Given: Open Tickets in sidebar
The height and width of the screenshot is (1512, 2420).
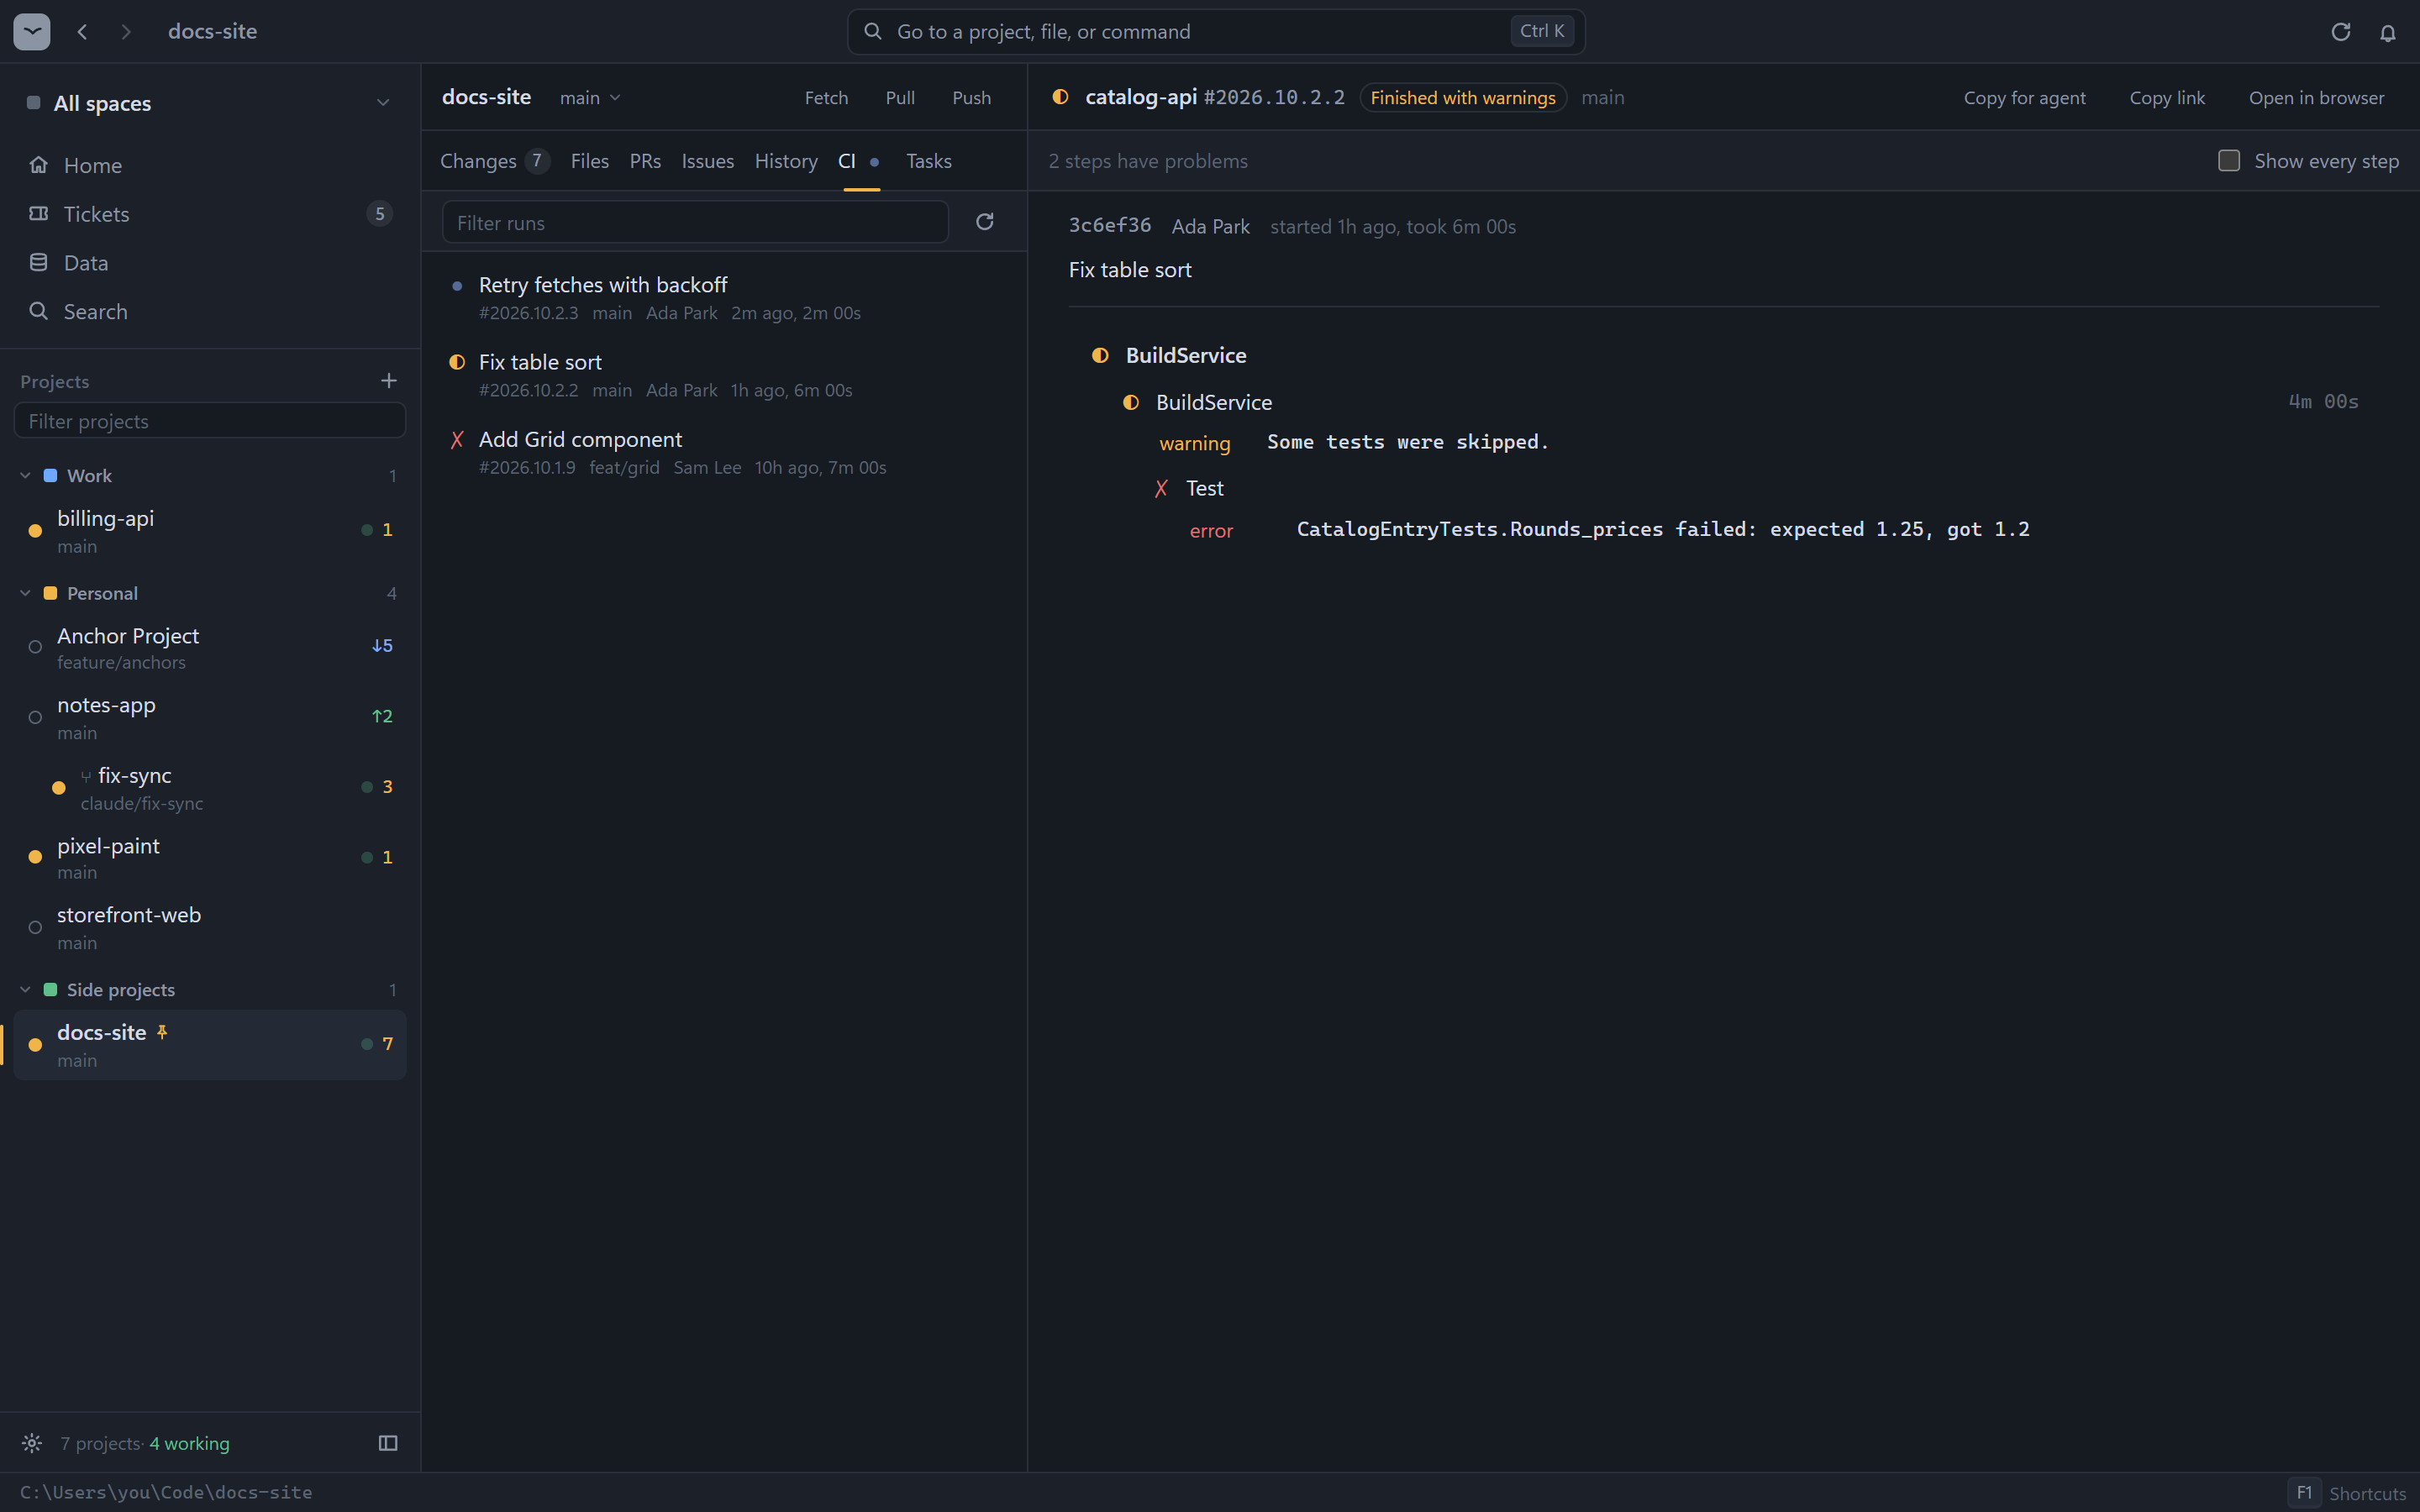Looking at the screenshot, I should click(210, 214).
